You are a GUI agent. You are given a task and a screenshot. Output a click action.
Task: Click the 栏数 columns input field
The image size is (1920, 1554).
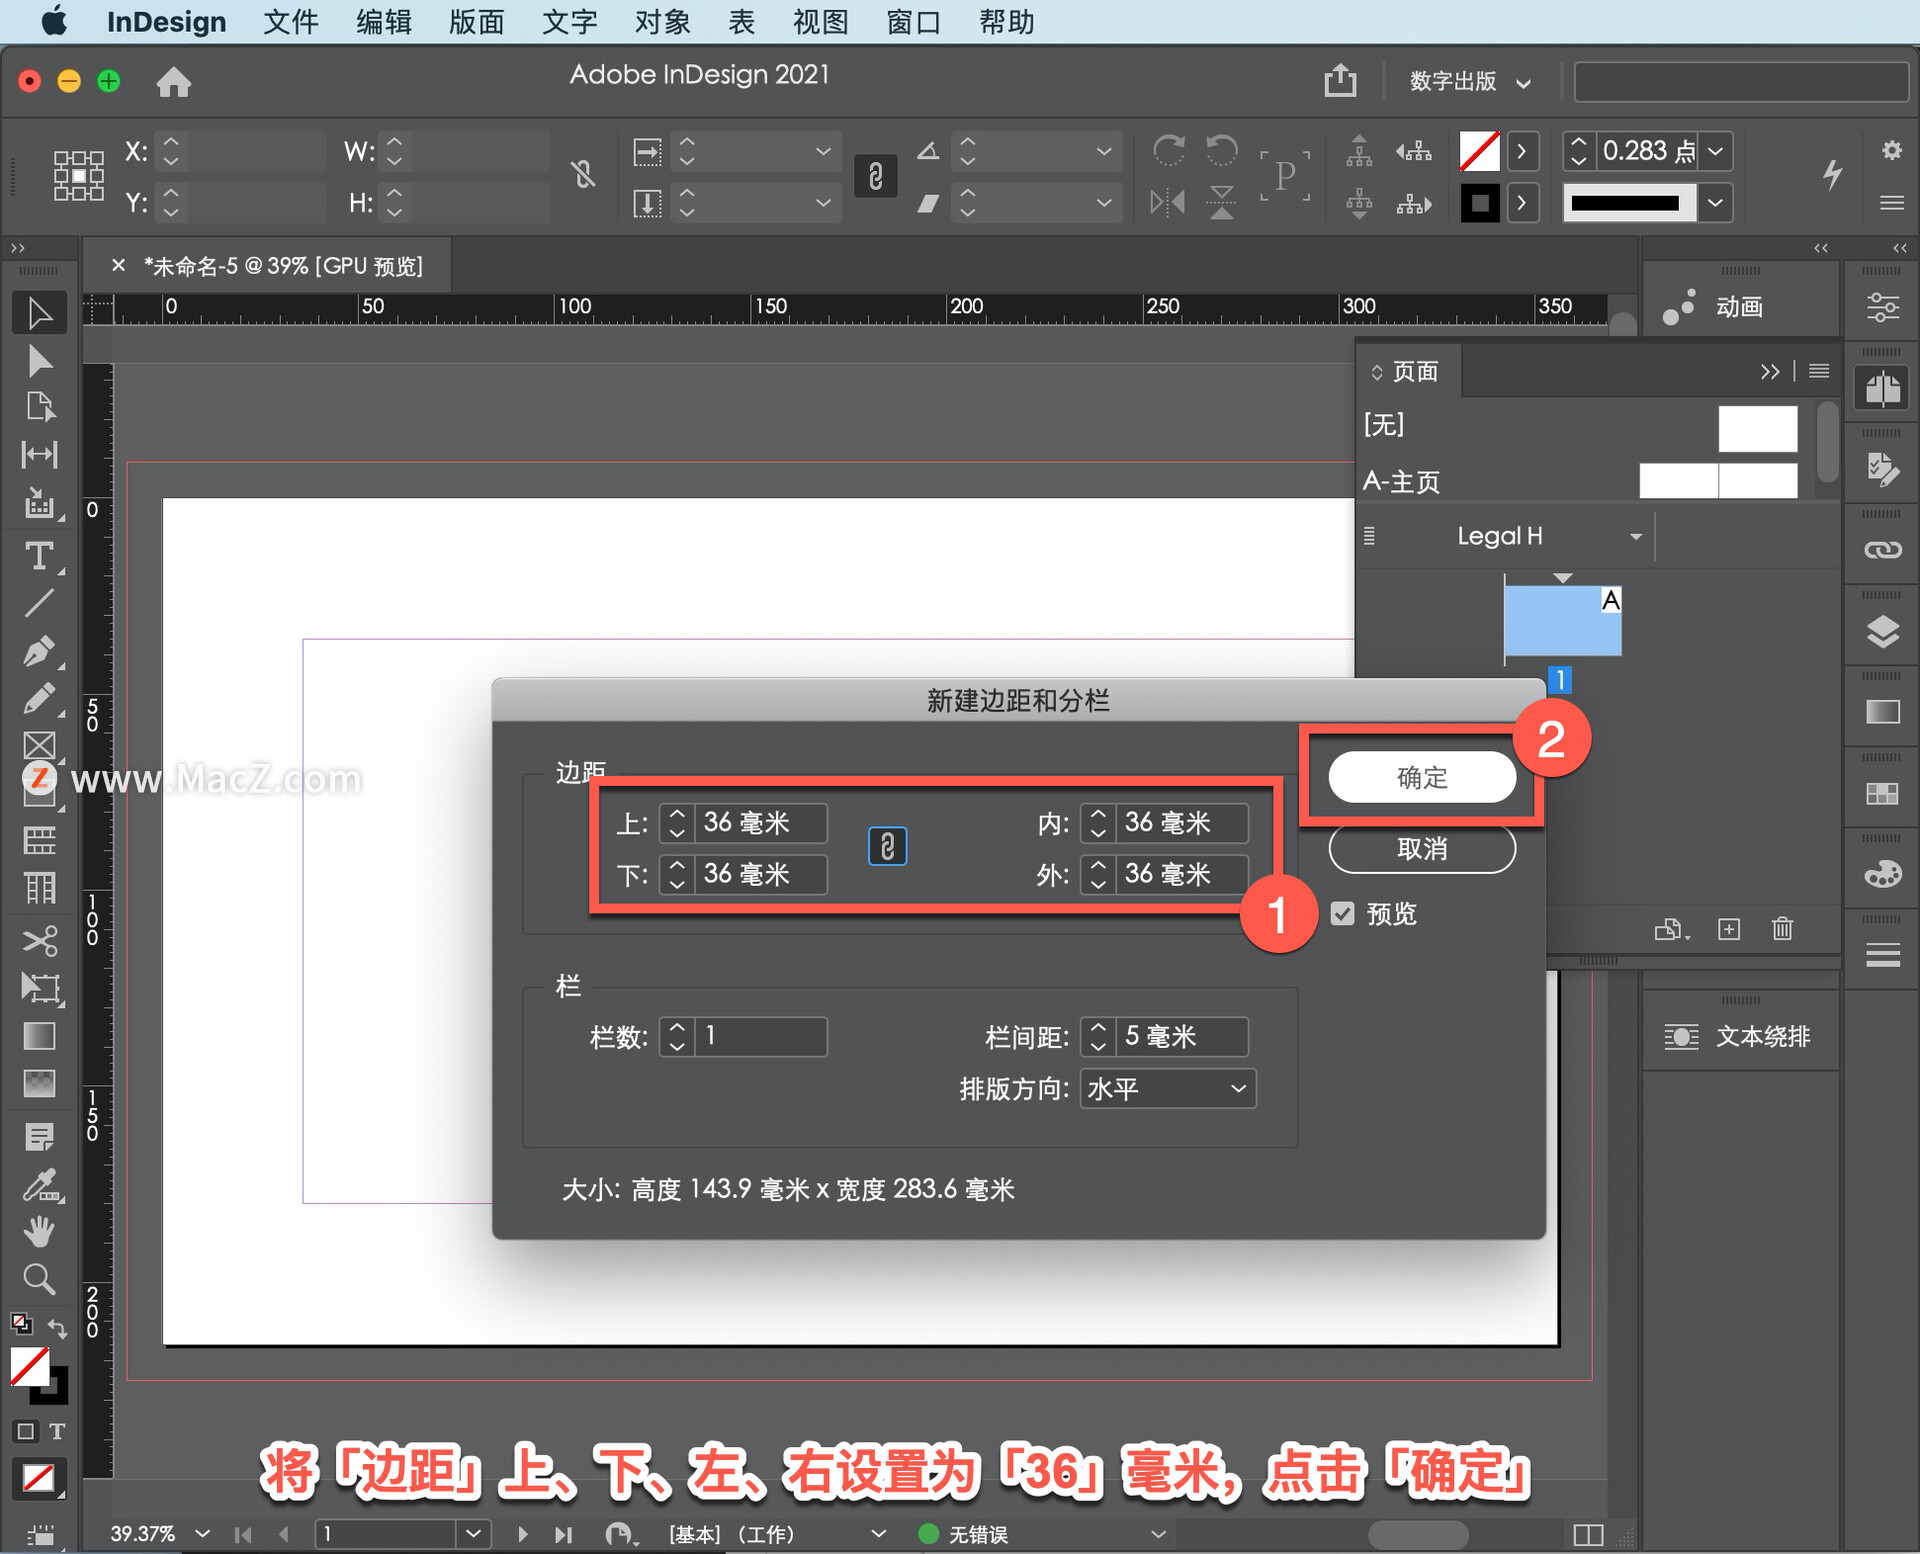click(x=760, y=1036)
